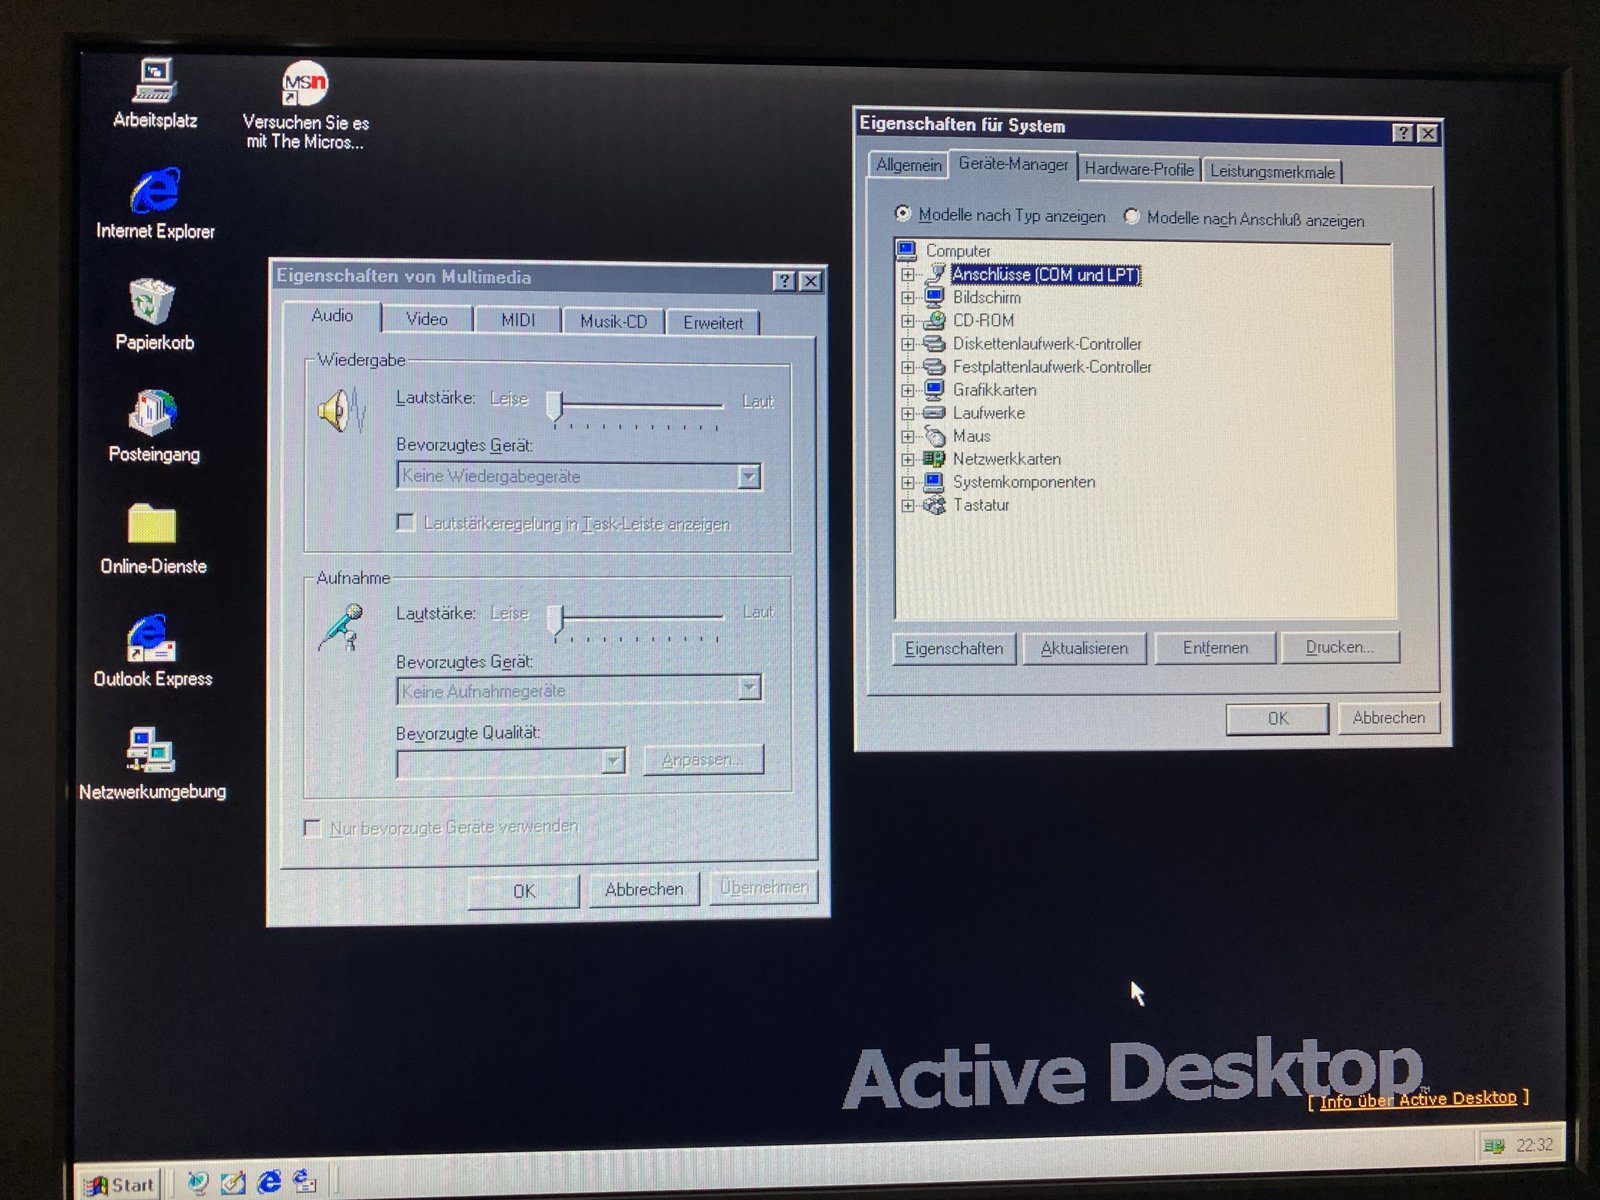
Task: Switch to the Video tab
Action: pyautogui.click(x=426, y=319)
